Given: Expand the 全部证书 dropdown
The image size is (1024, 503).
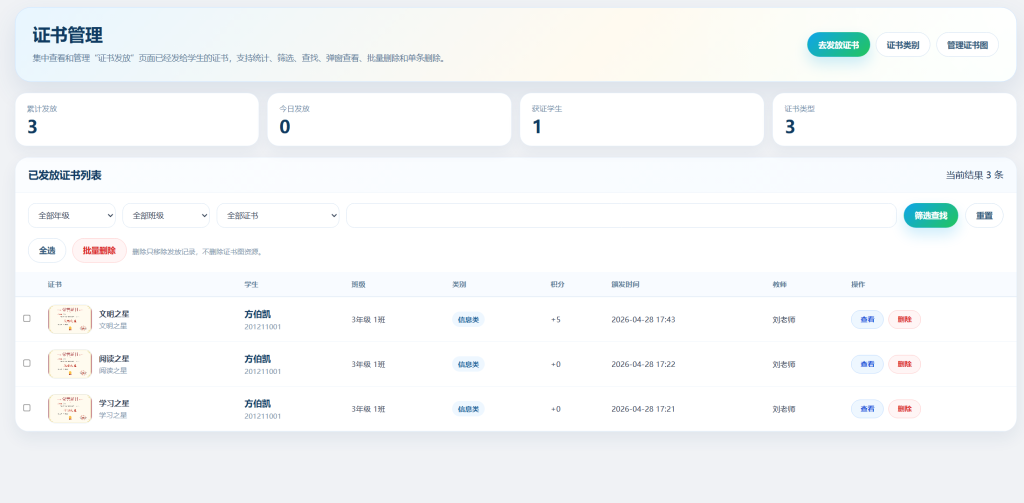Looking at the screenshot, I should click(x=278, y=216).
